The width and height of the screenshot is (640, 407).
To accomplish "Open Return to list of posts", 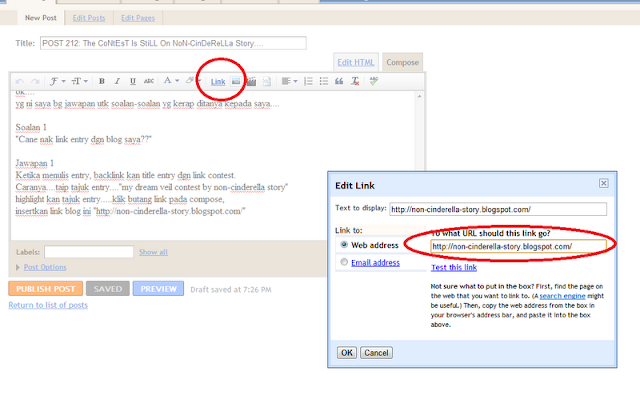I will pyautogui.click(x=48, y=305).
